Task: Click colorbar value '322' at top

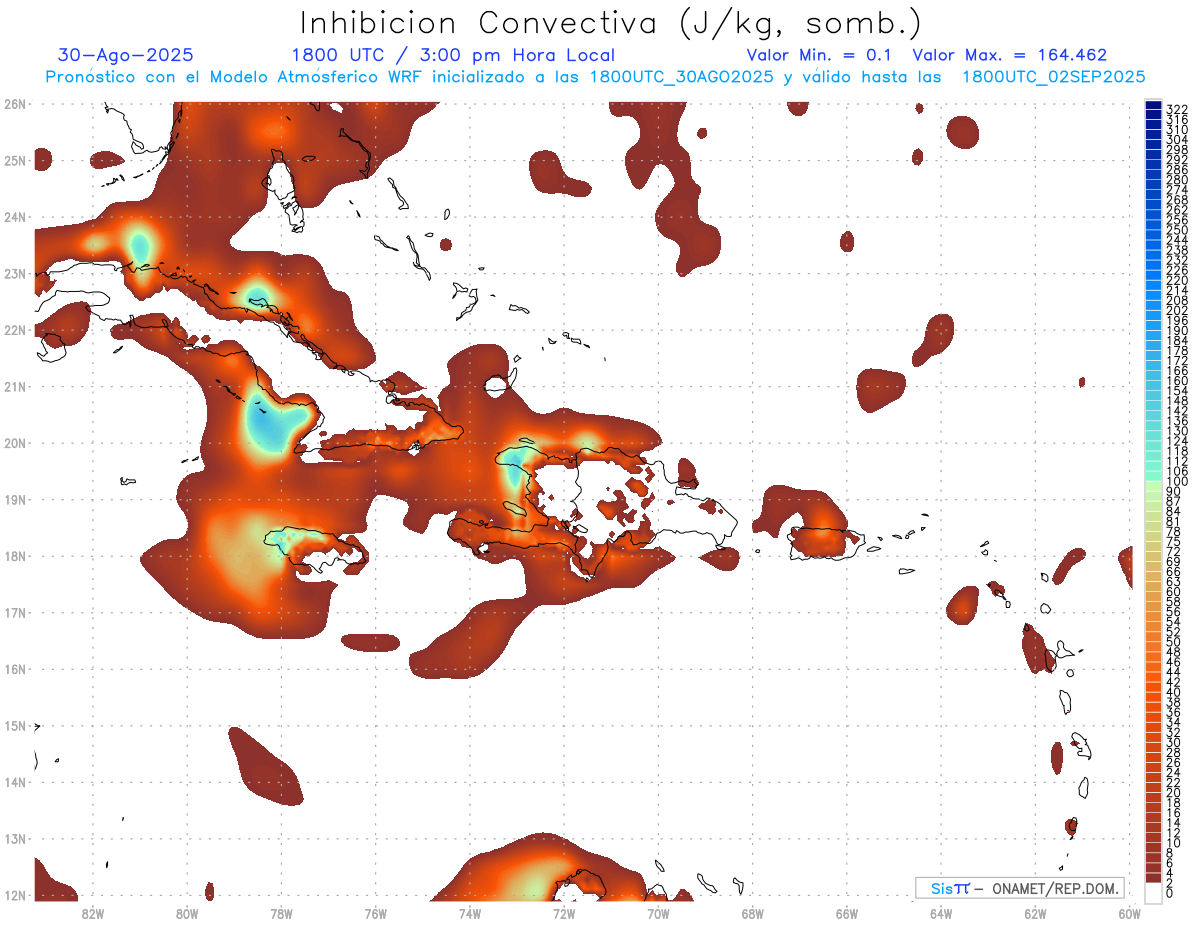Action: [1176, 109]
